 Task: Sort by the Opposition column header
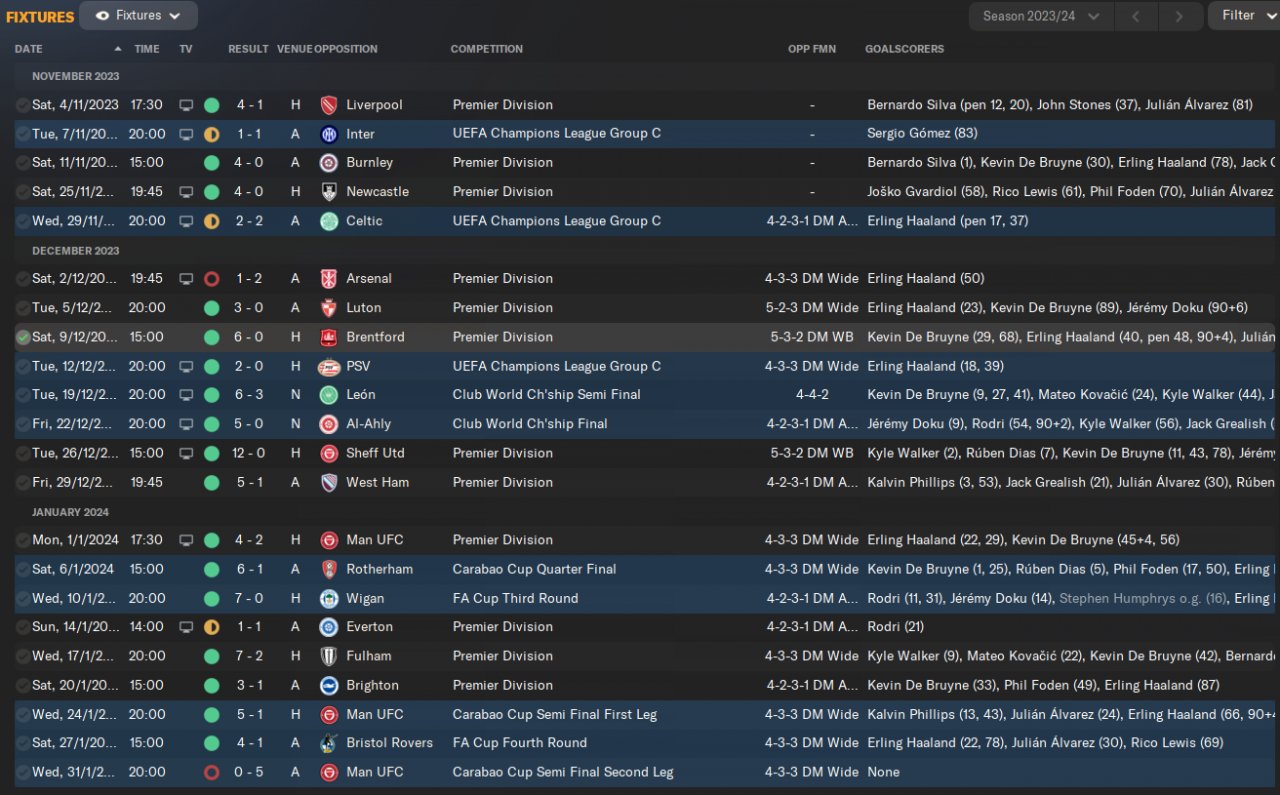pyautogui.click(x=346, y=49)
